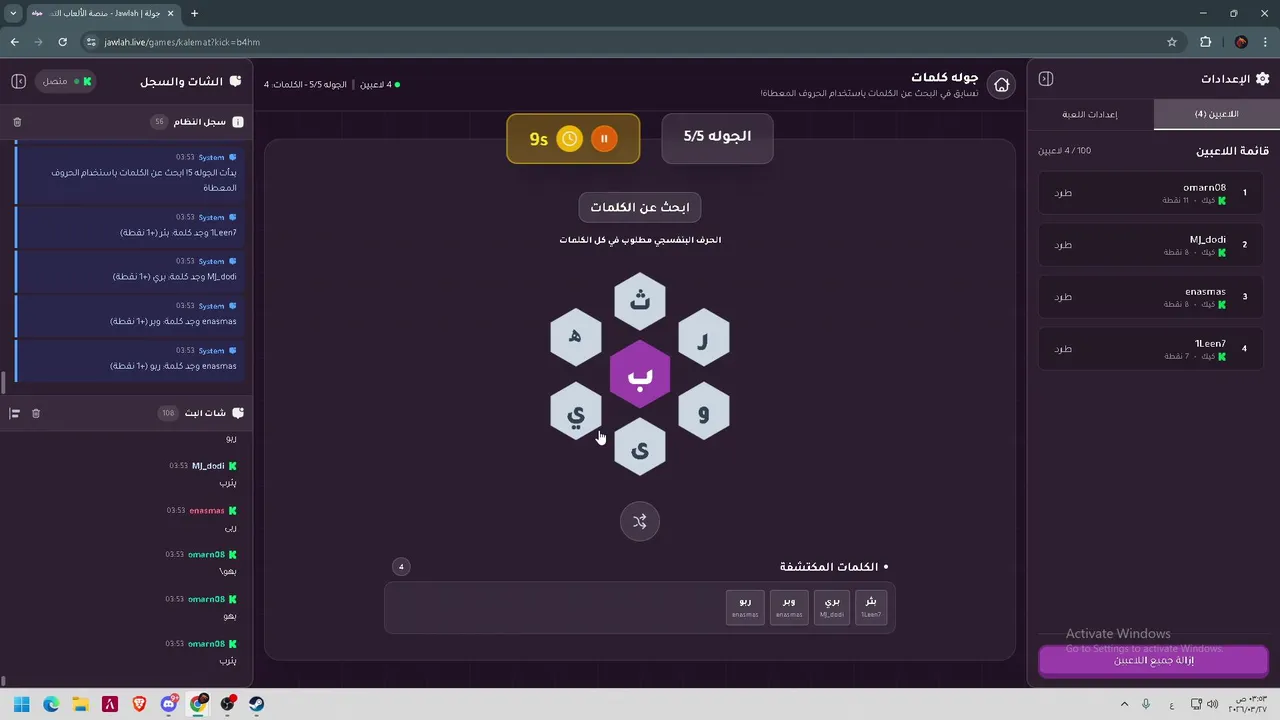Screen dimensions: 1280x720
Task: Click the شات البث section header
Action: pyautogui.click(x=205, y=413)
